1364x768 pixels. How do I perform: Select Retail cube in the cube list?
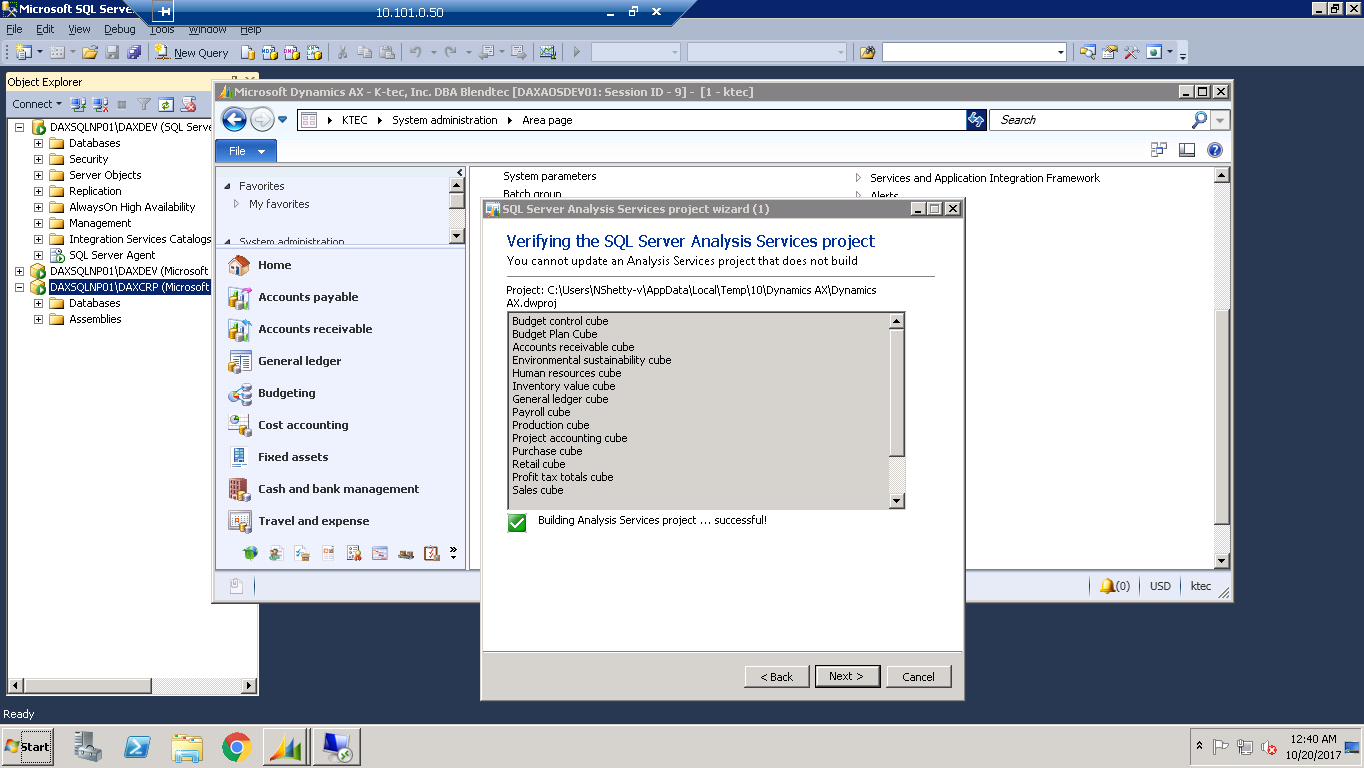[538, 464]
